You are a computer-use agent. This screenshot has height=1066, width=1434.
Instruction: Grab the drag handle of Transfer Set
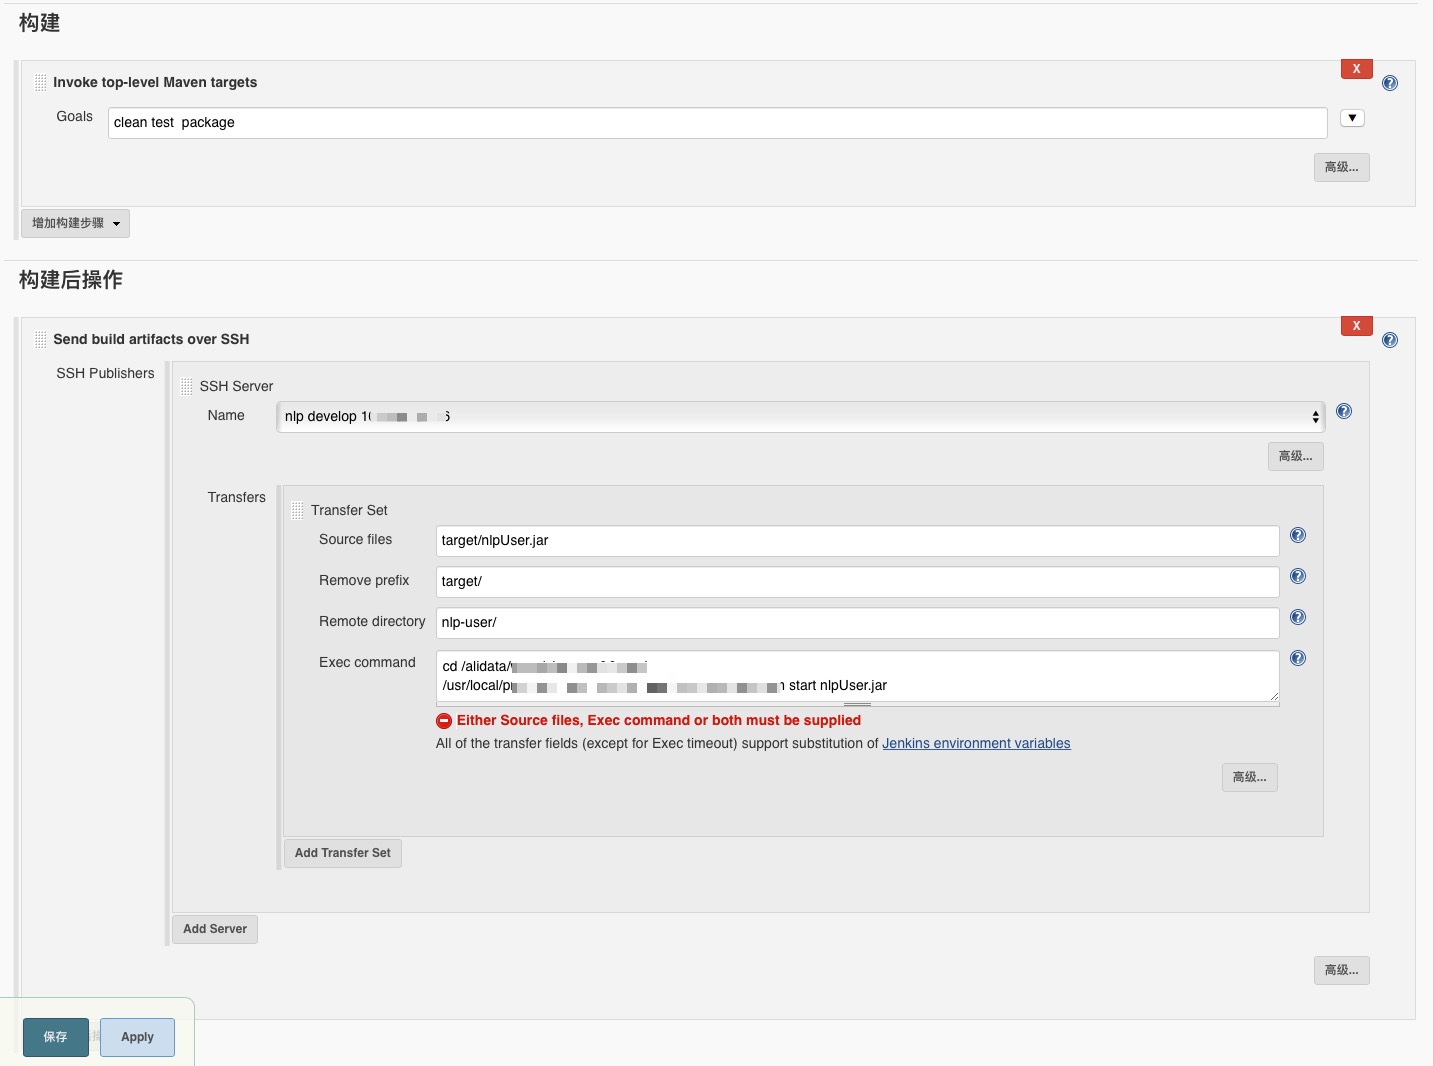point(297,510)
